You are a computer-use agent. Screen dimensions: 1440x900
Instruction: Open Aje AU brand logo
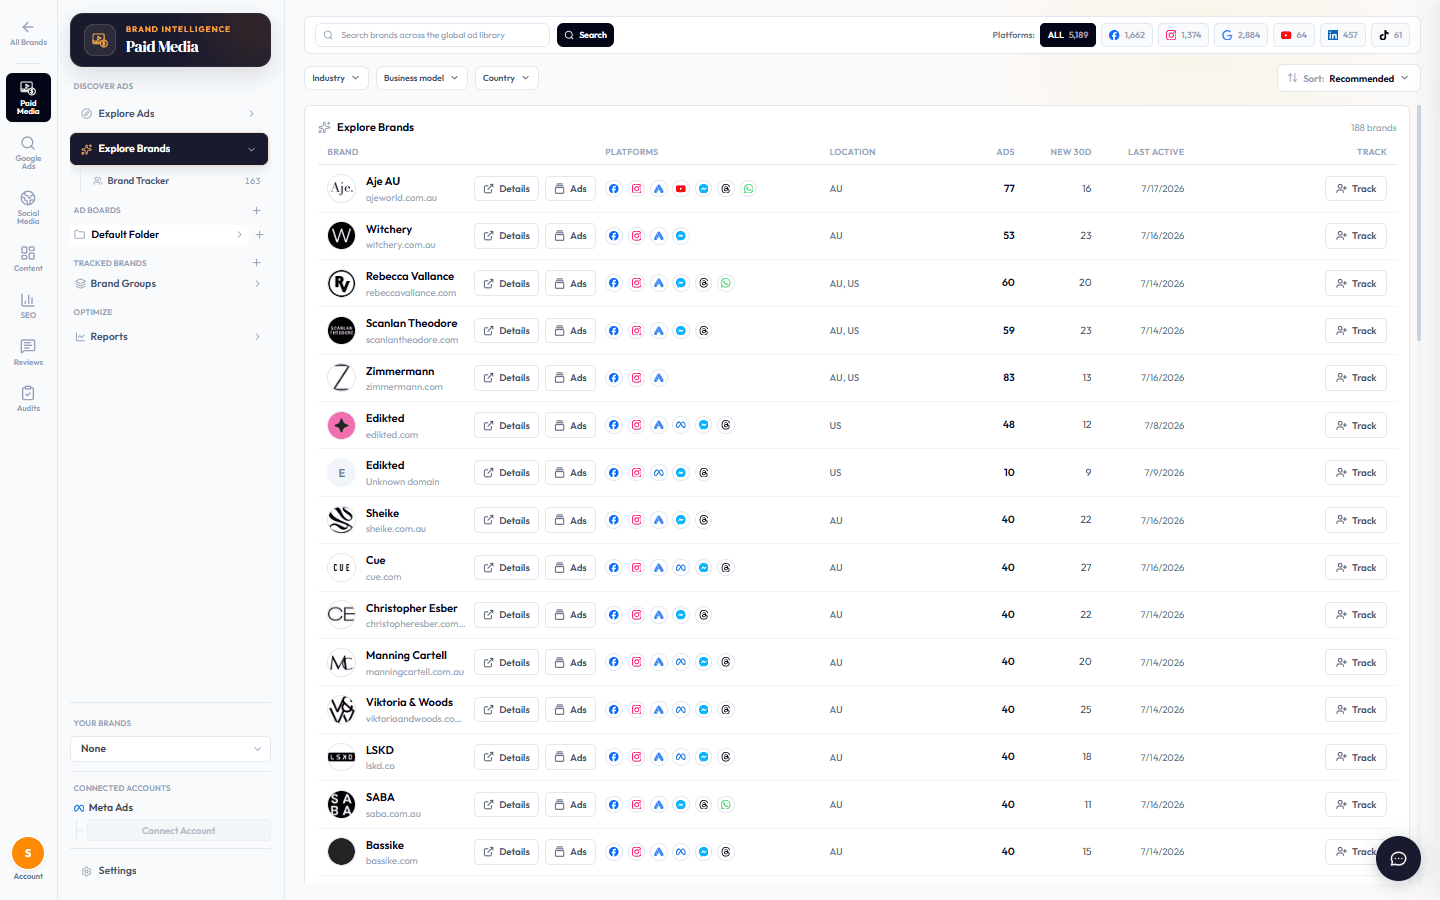click(x=342, y=188)
